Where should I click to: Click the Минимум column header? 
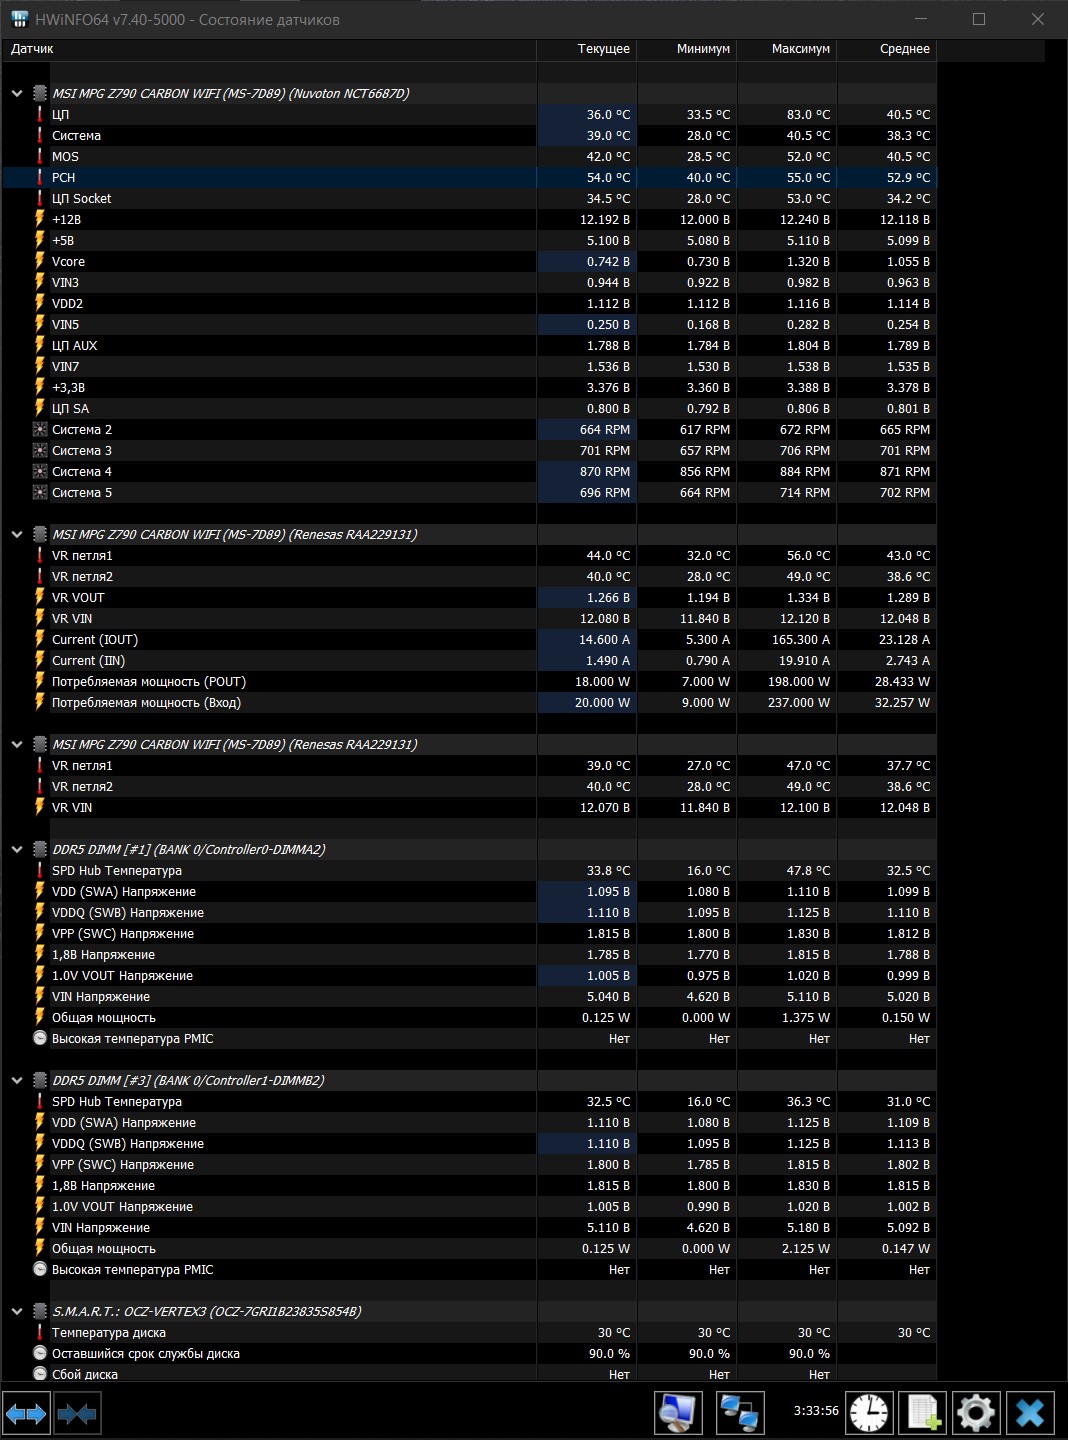coord(687,49)
